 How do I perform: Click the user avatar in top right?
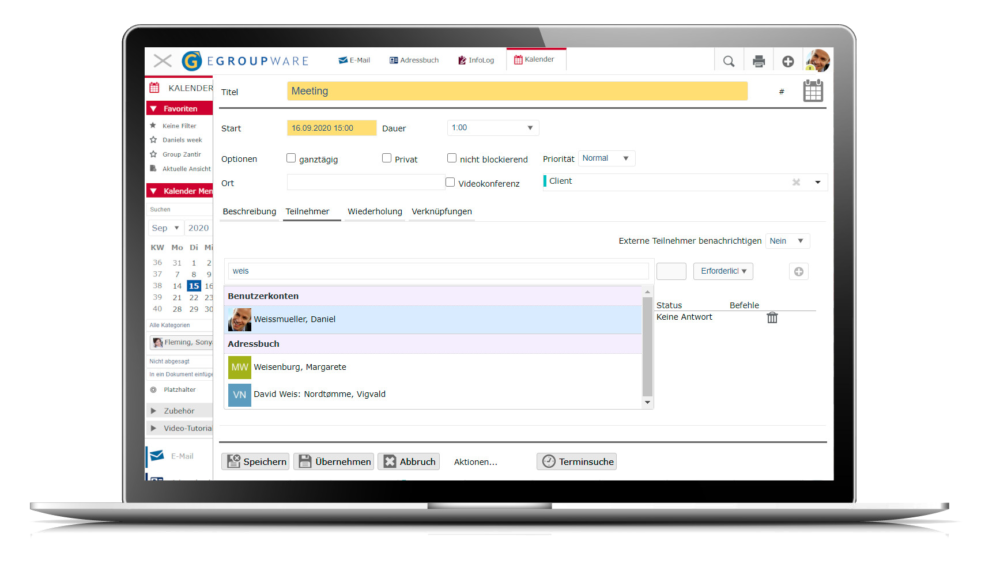(818, 61)
